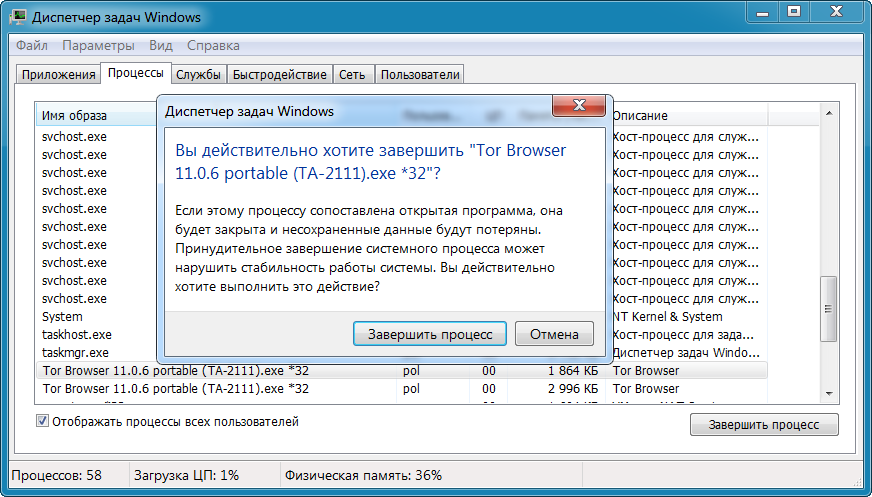Switch to the Службы tab

click(199, 74)
